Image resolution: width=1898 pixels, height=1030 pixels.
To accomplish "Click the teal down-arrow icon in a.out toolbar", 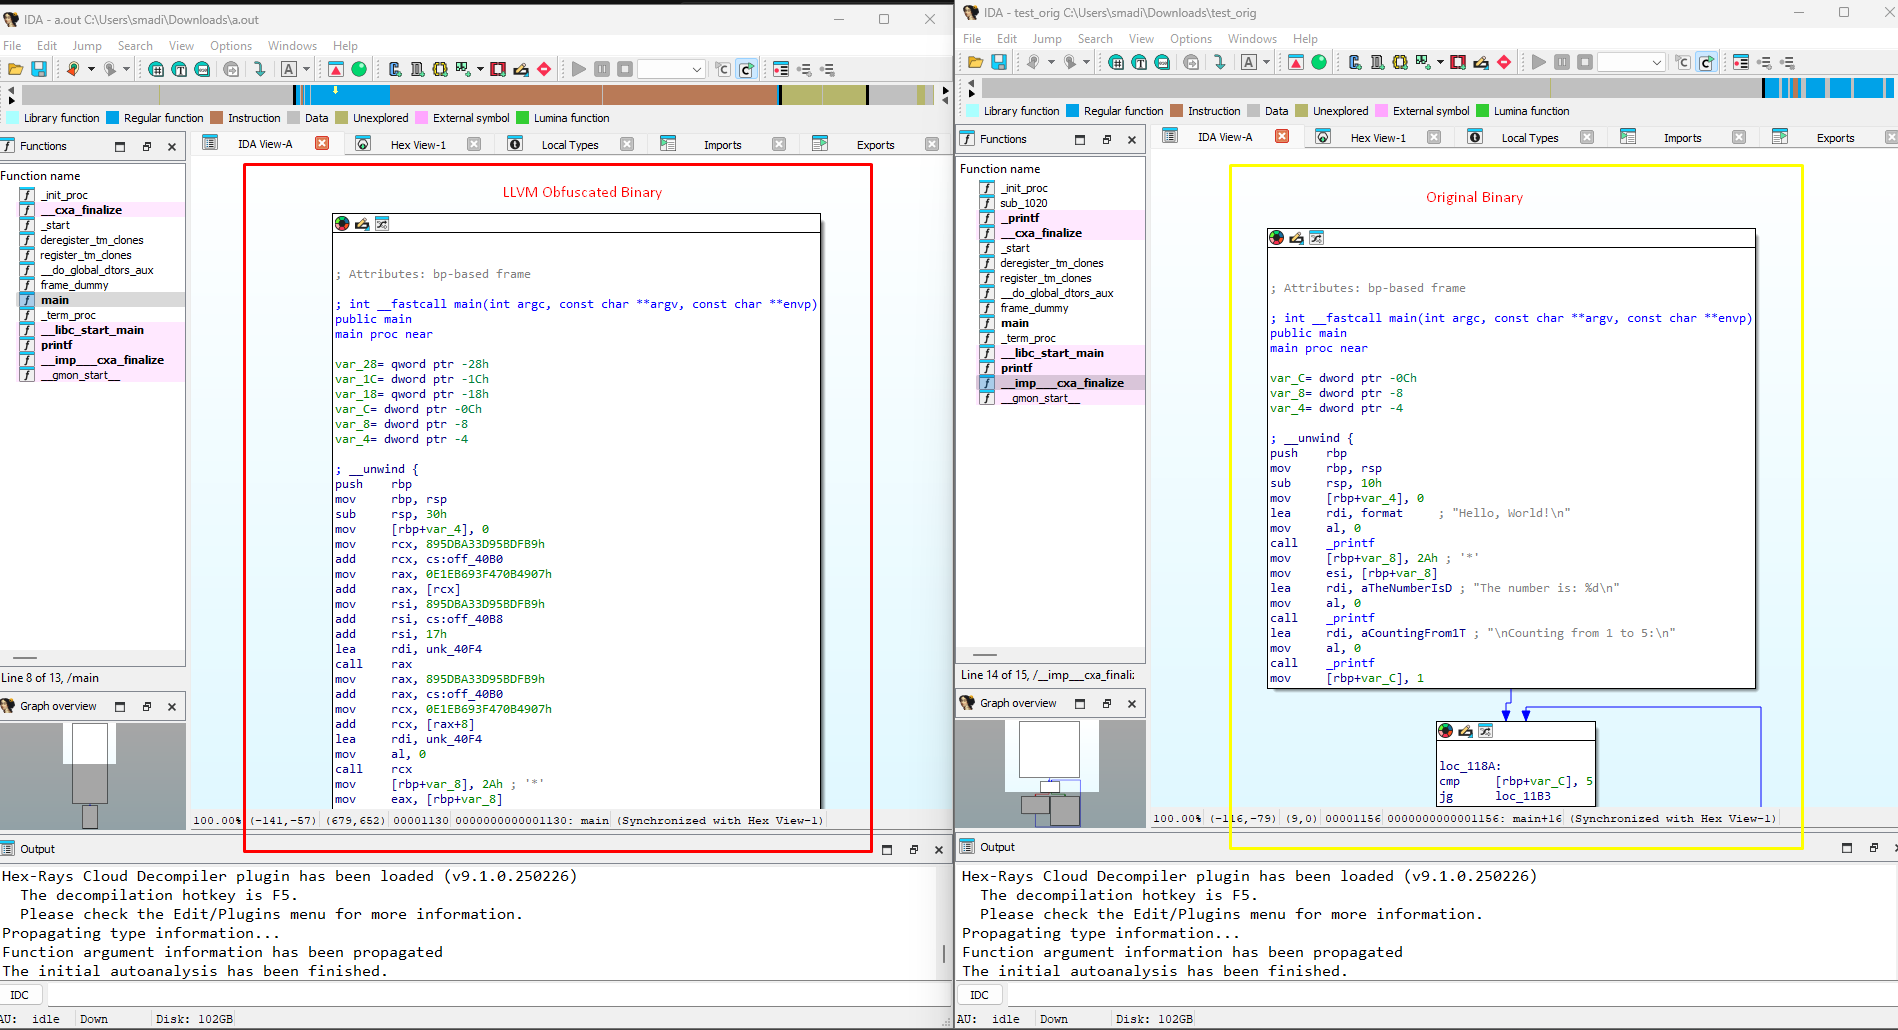I will click(x=259, y=69).
